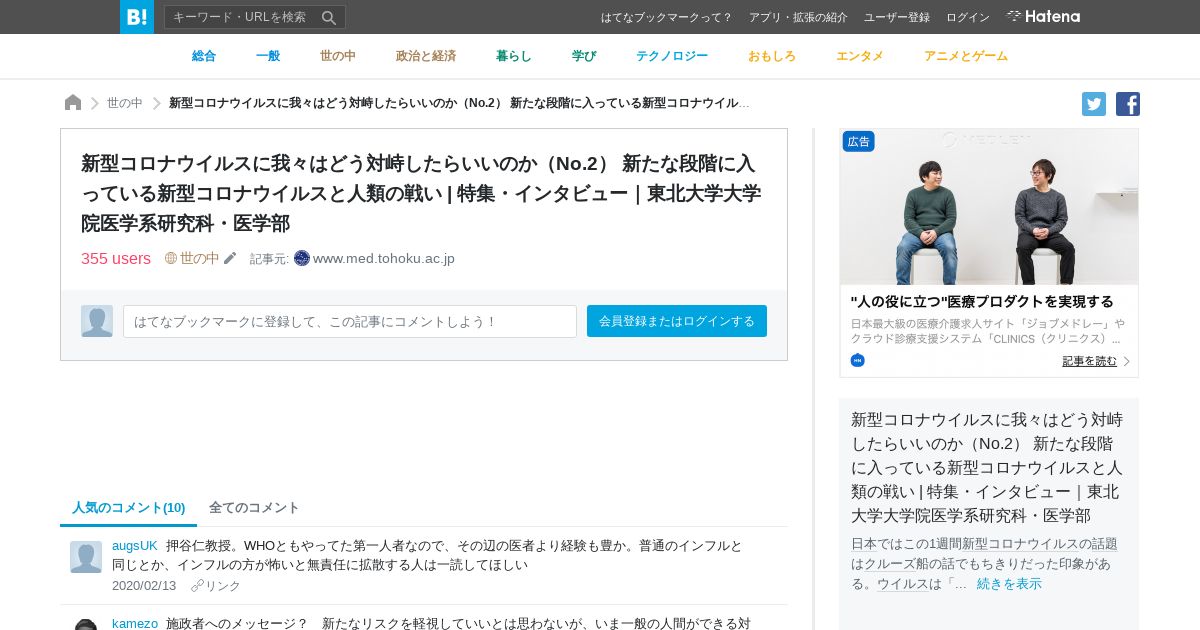Click 新型コロナウイルス keyword in sidebar
This screenshot has height=630, width=1200.
click(x=1020, y=543)
